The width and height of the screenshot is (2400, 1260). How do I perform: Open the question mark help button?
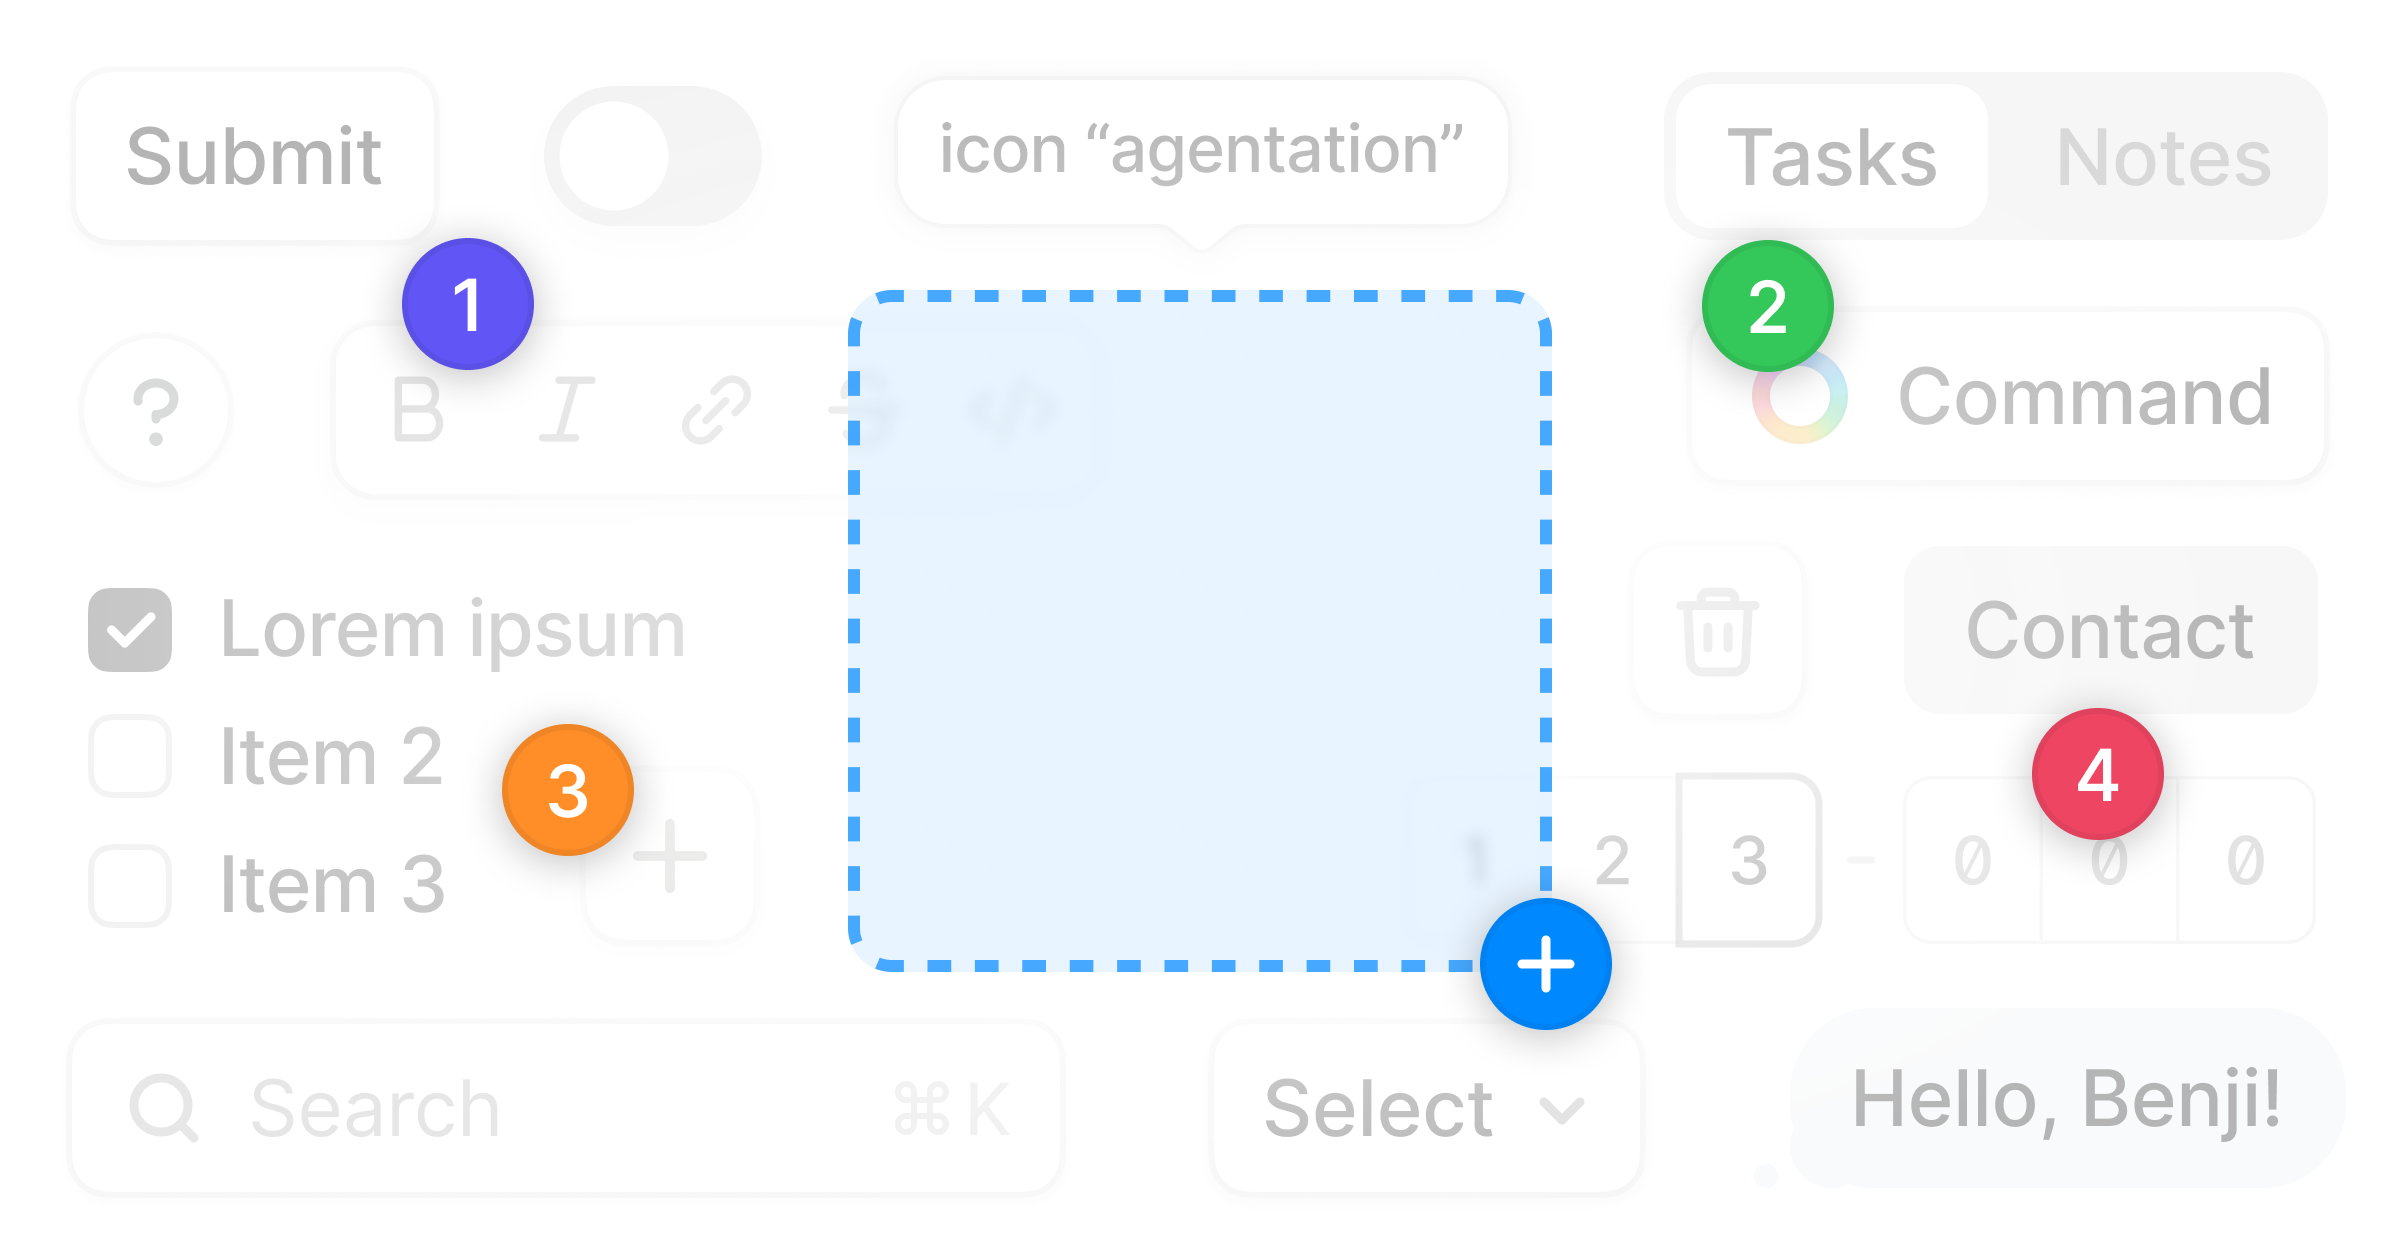[x=156, y=410]
